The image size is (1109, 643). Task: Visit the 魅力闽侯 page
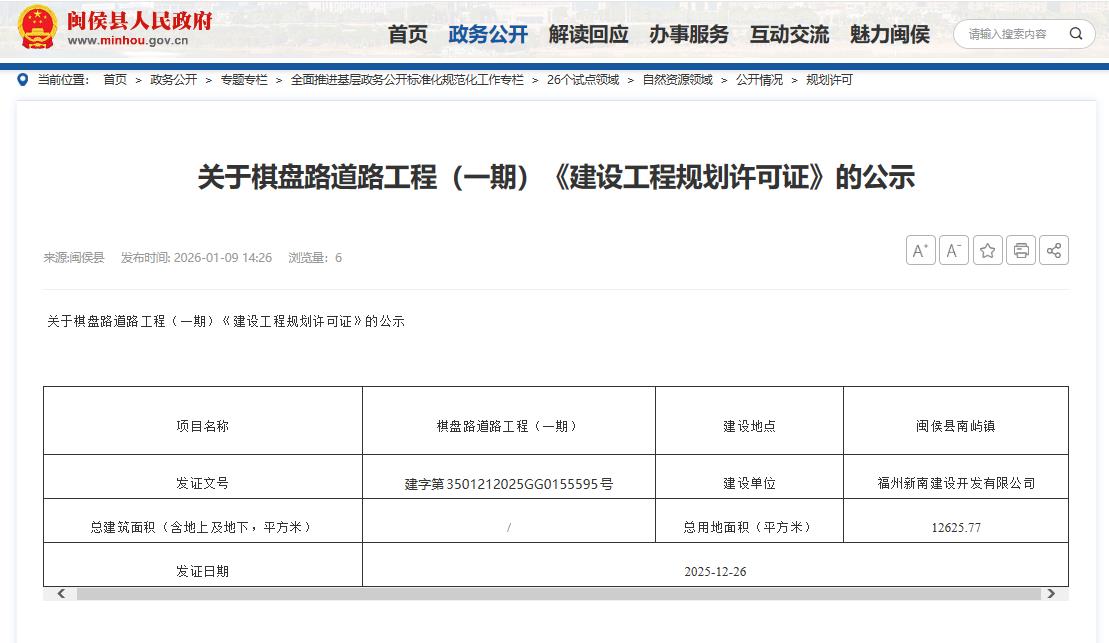point(889,34)
